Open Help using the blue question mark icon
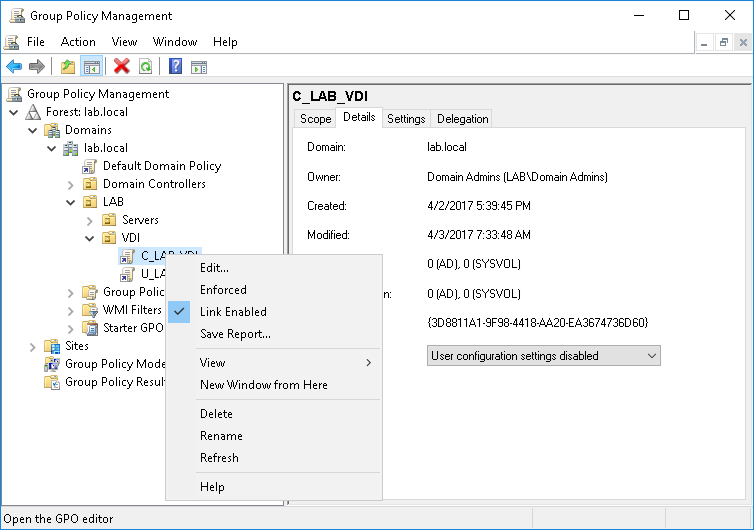754x530 pixels. pyautogui.click(x=175, y=66)
